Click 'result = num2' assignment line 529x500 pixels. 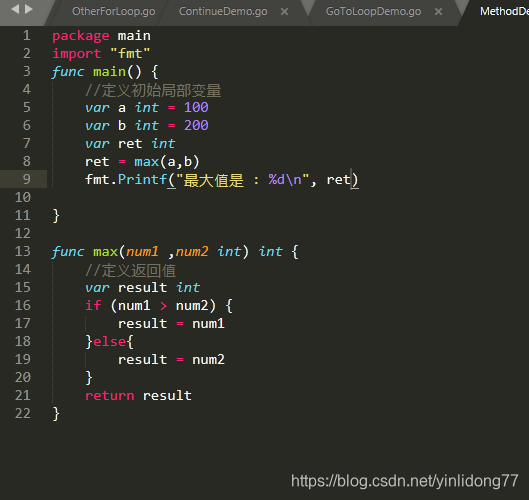coord(171,360)
